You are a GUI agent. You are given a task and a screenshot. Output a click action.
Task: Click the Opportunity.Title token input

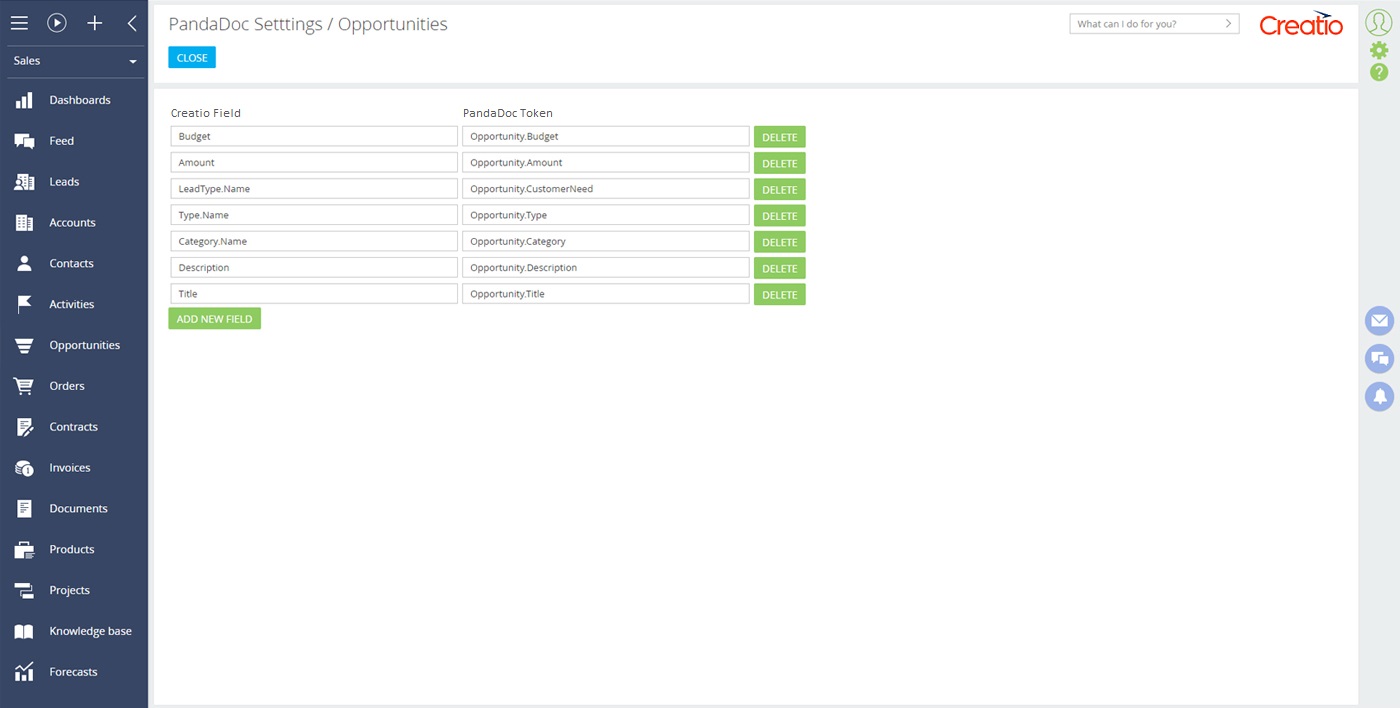tap(606, 294)
